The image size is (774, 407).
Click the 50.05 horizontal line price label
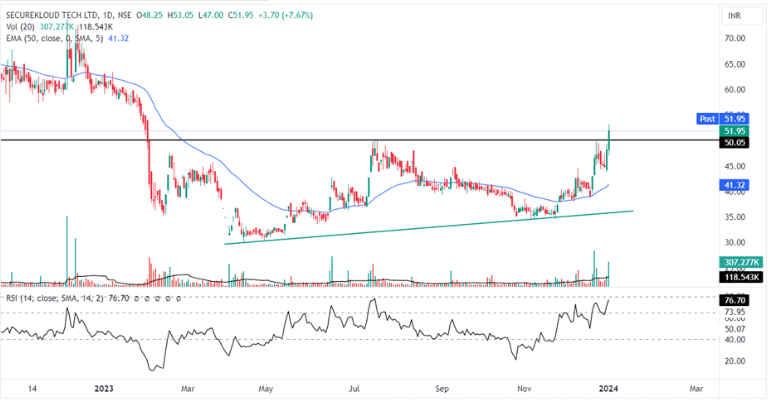click(x=735, y=143)
